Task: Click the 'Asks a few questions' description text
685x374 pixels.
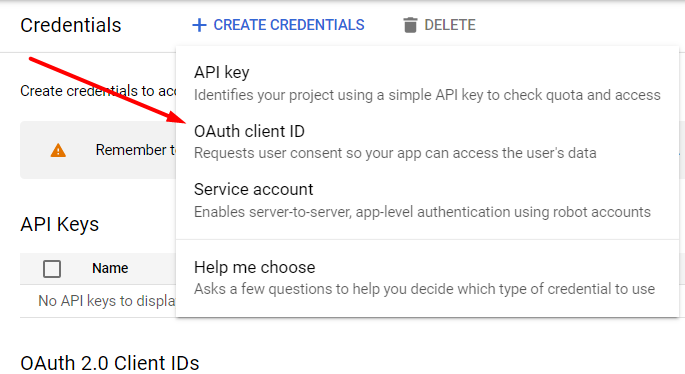Action: (x=424, y=289)
